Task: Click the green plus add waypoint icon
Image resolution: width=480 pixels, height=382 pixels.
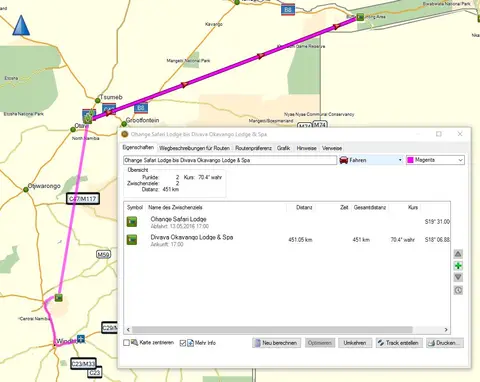Action: [x=458, y=266]
